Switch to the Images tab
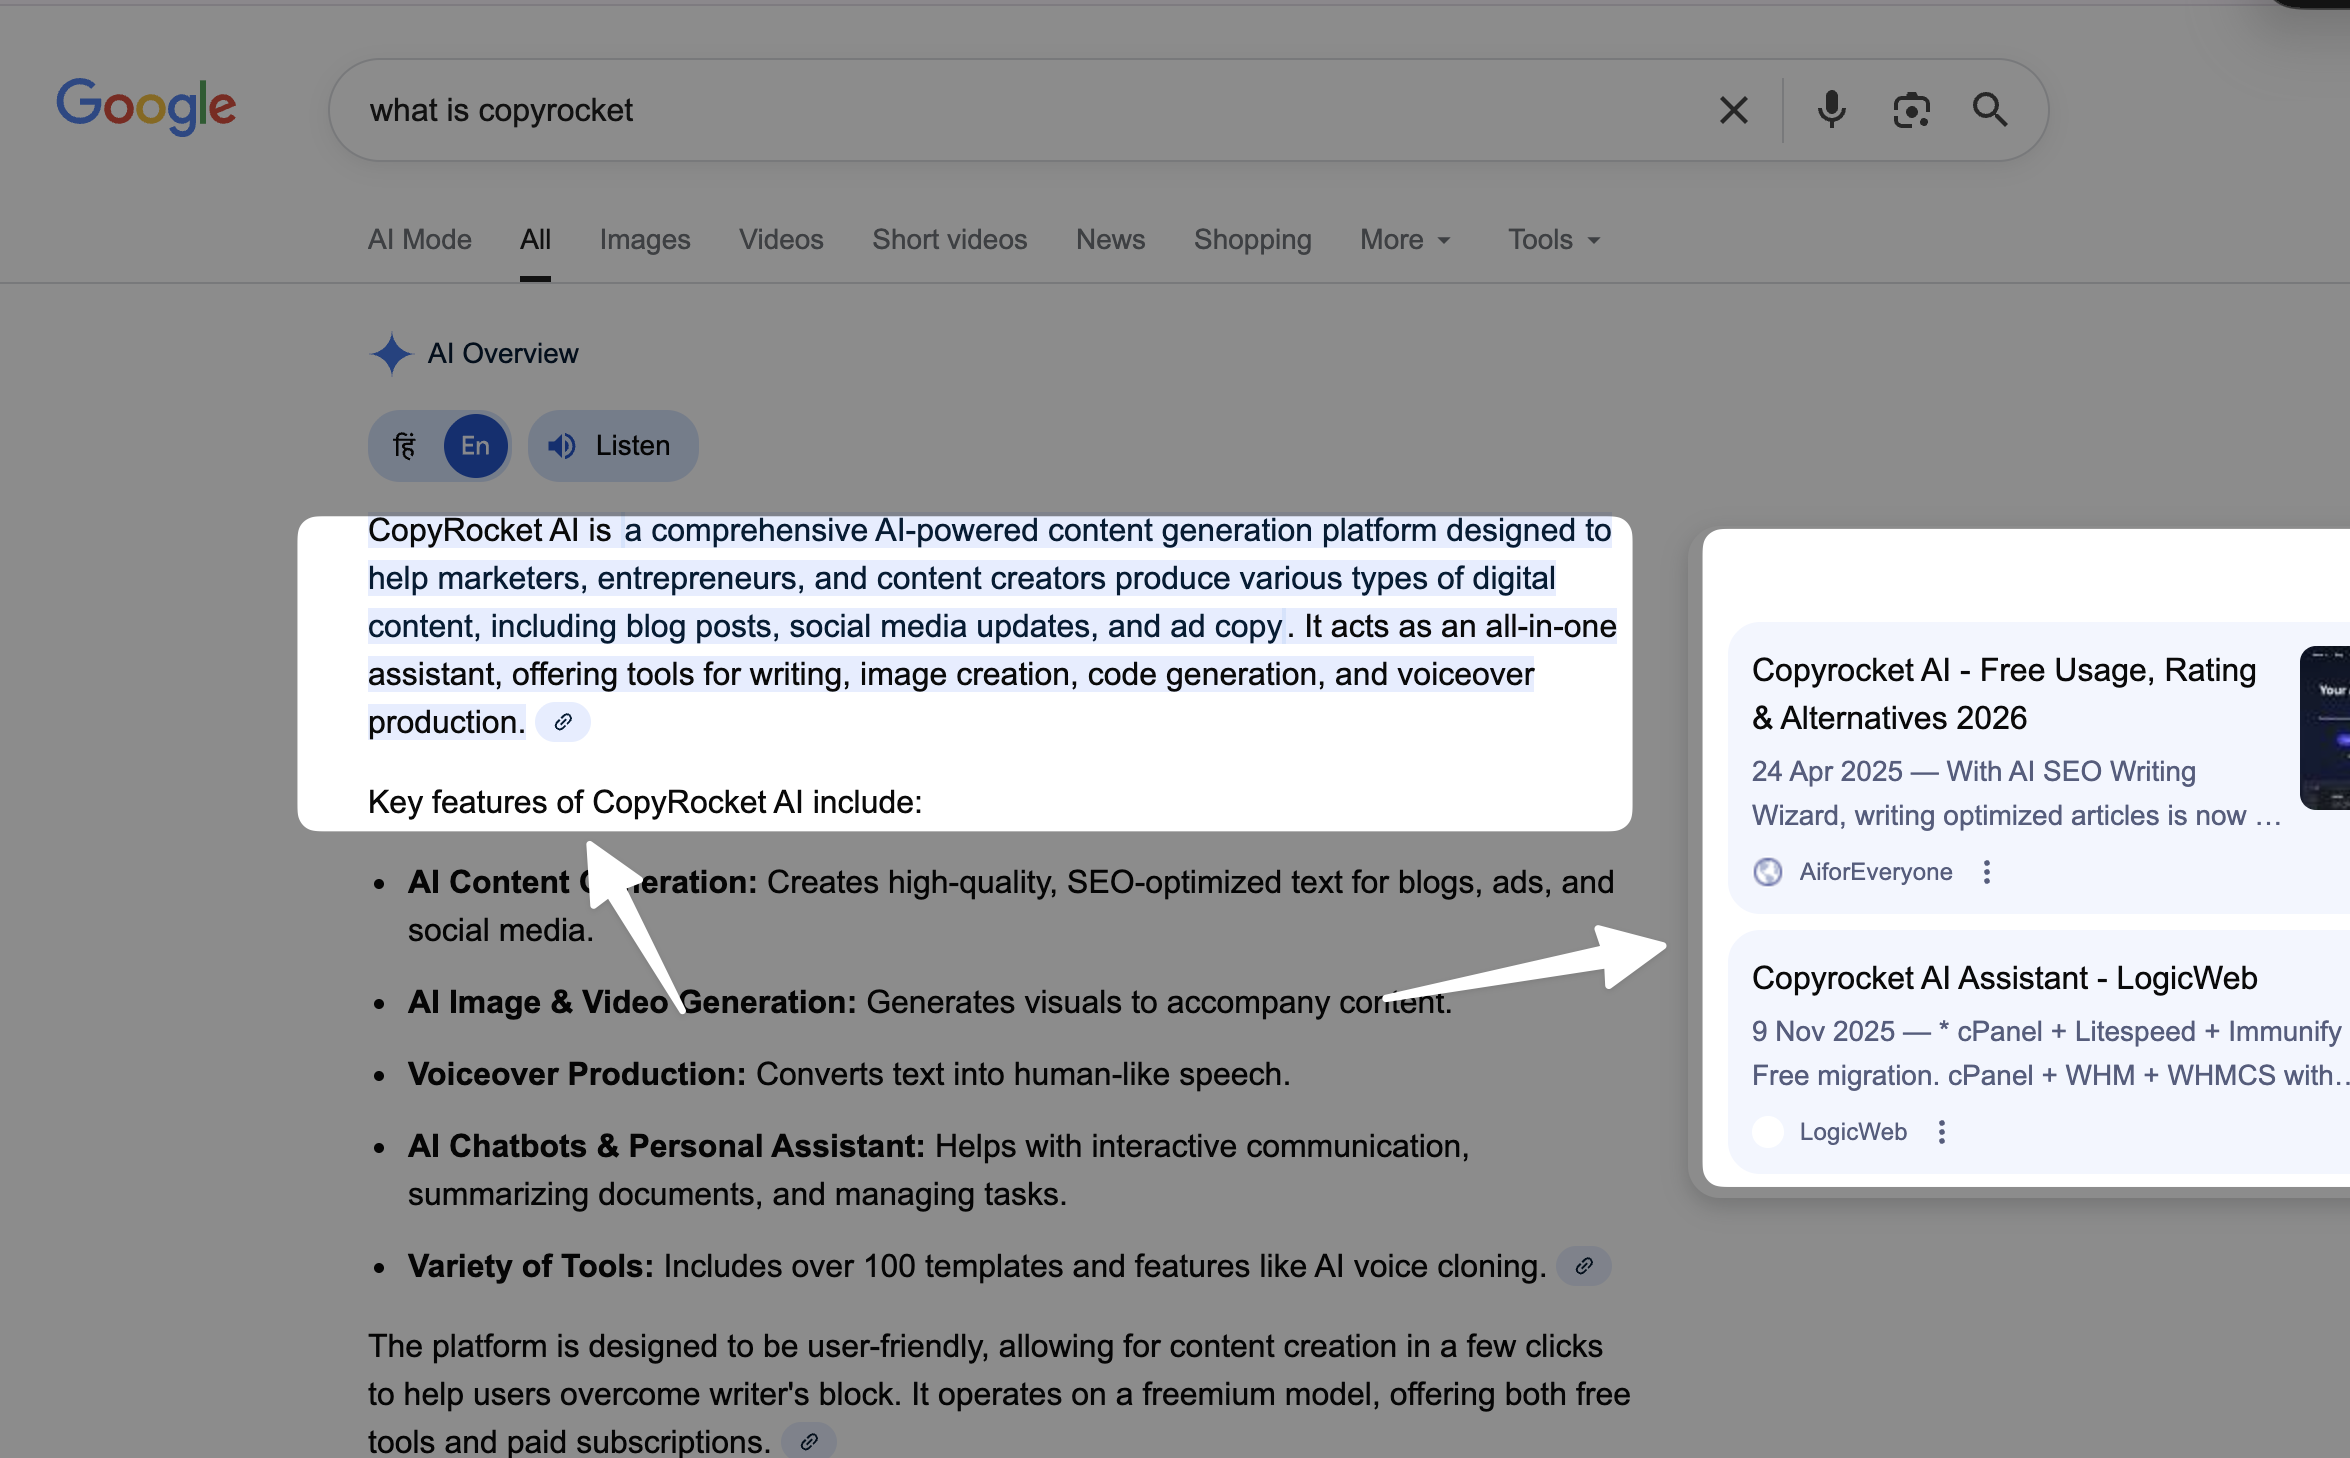The width and height of the screenshot is (2350, 1458). coord(645,240)
